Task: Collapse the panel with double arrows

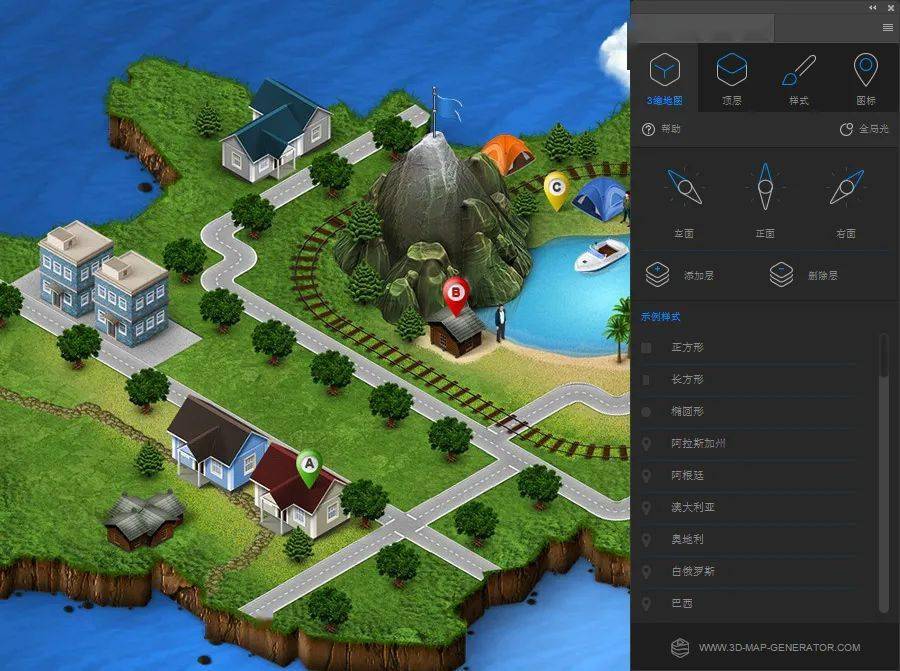Action: coord(872,7)
